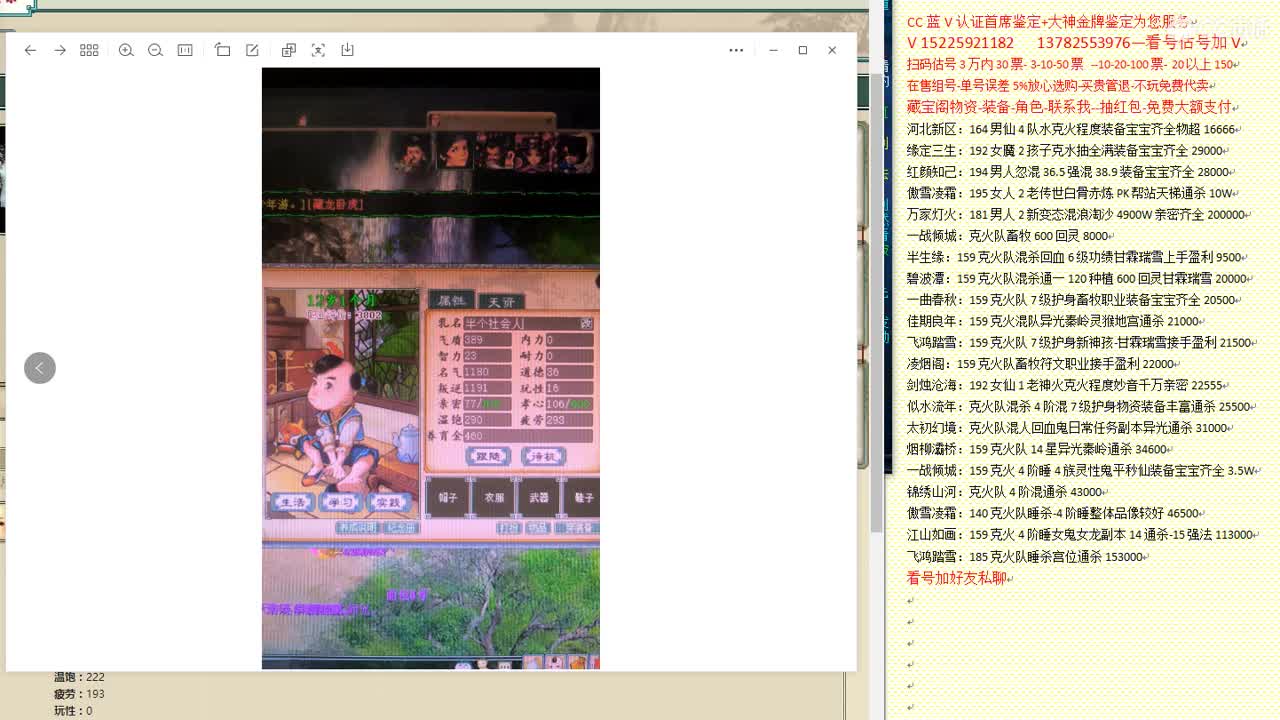This screenshot has width=1280, height=720.
Task: Open the edit image pencil icon
Action: (x=252, y=50)
